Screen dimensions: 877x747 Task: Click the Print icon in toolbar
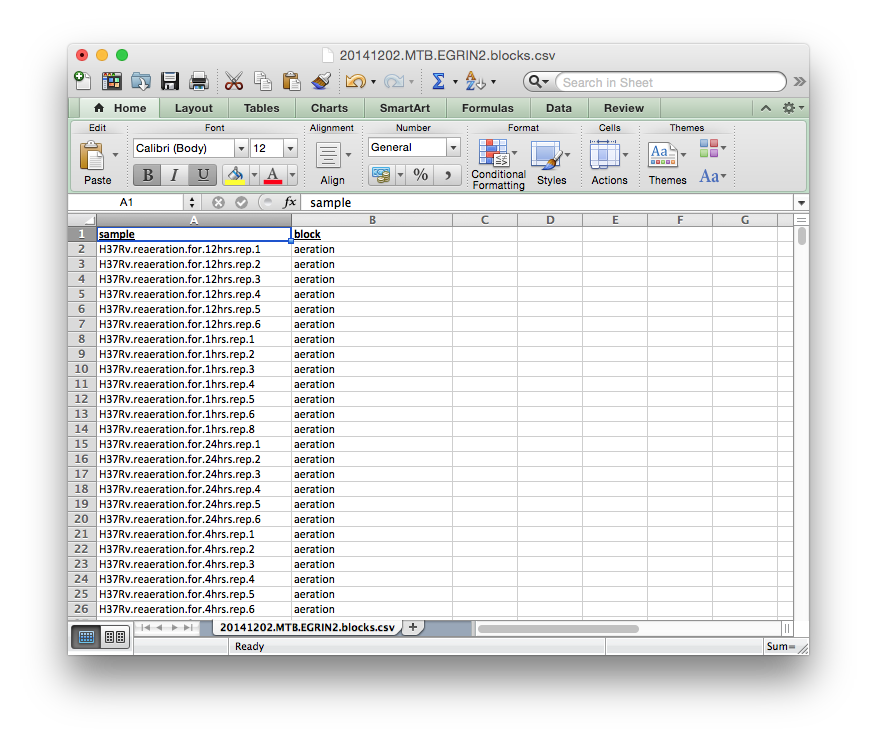point(199,82)
